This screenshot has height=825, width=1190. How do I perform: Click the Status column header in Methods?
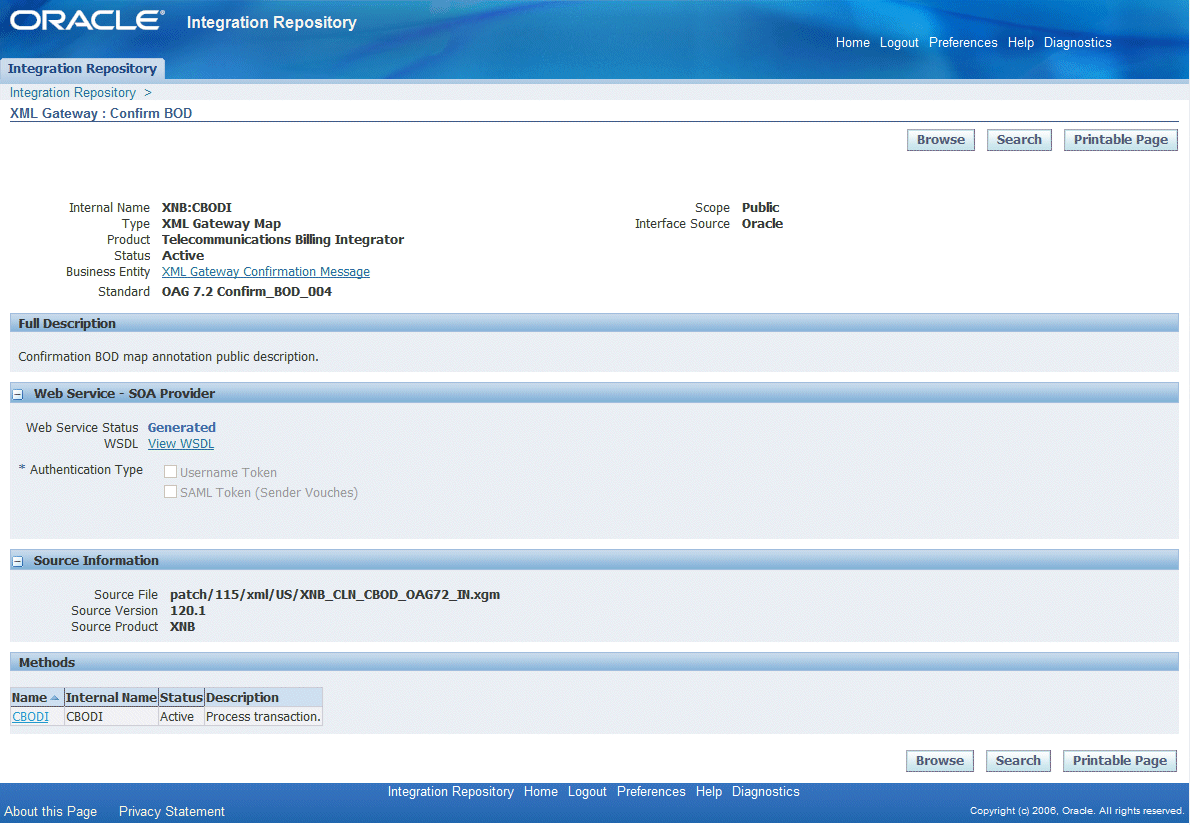point(181,697)
